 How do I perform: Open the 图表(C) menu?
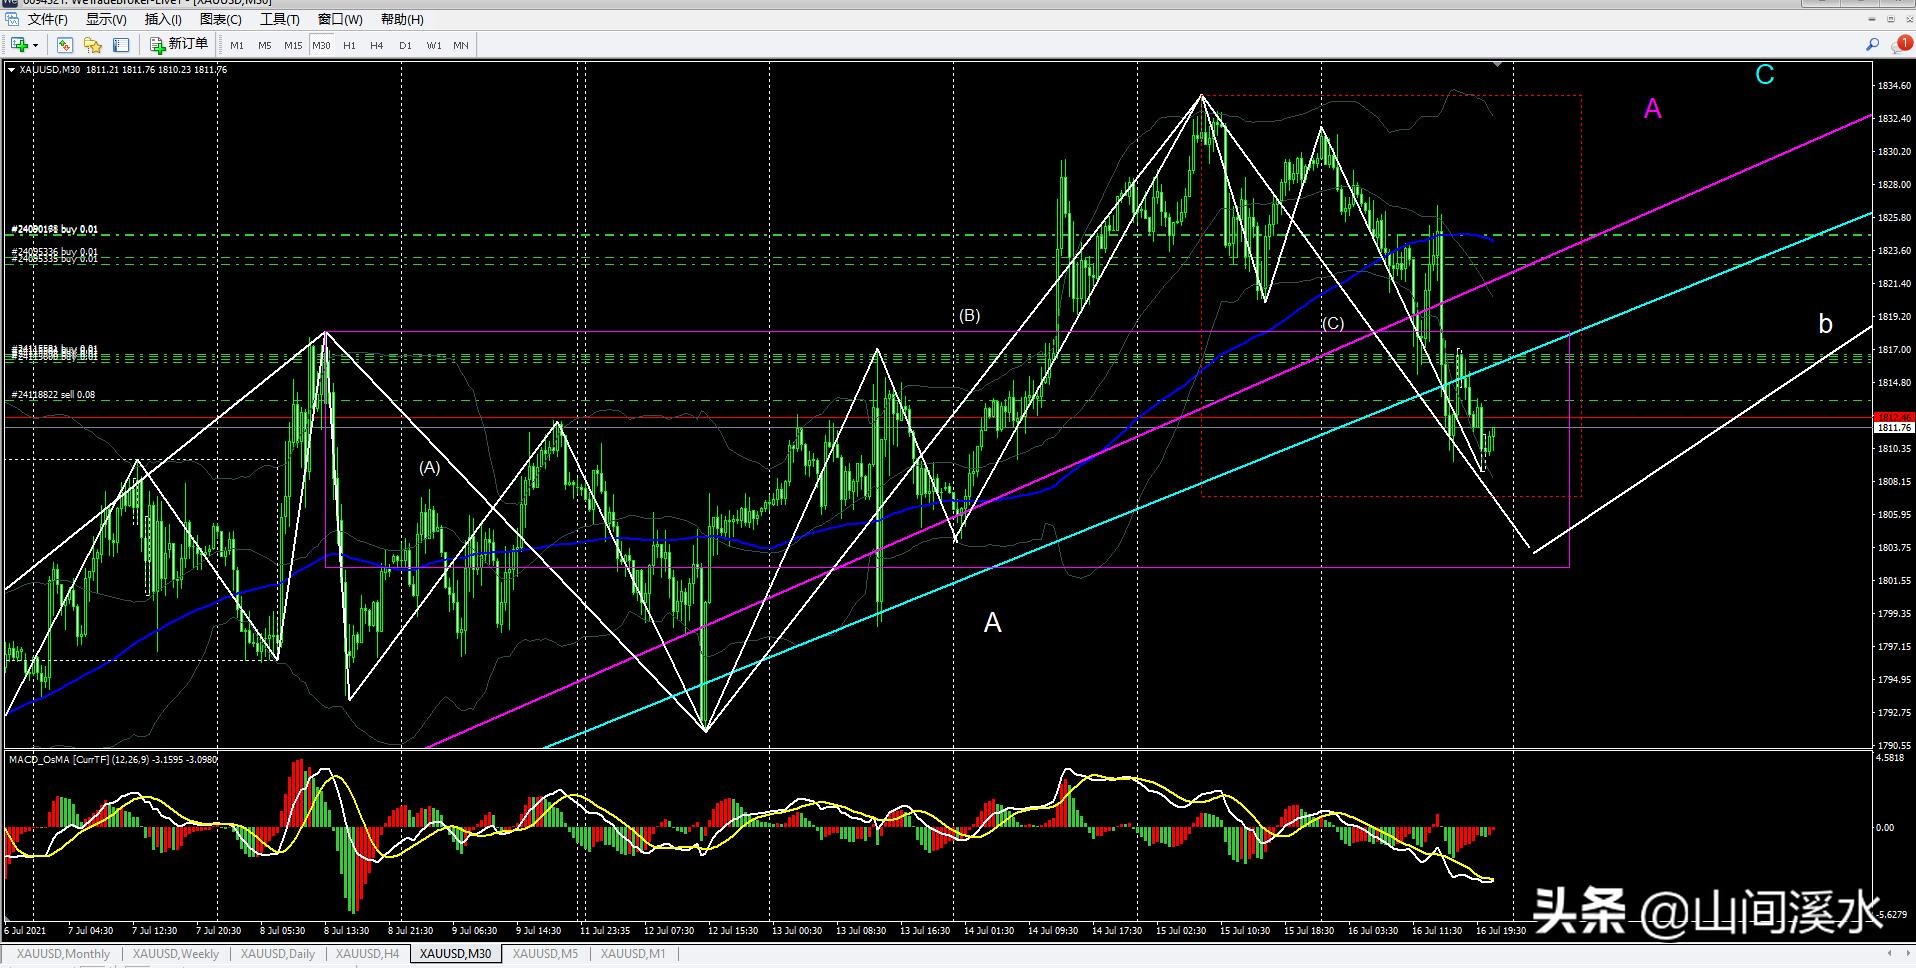click(x=220, y=19)
